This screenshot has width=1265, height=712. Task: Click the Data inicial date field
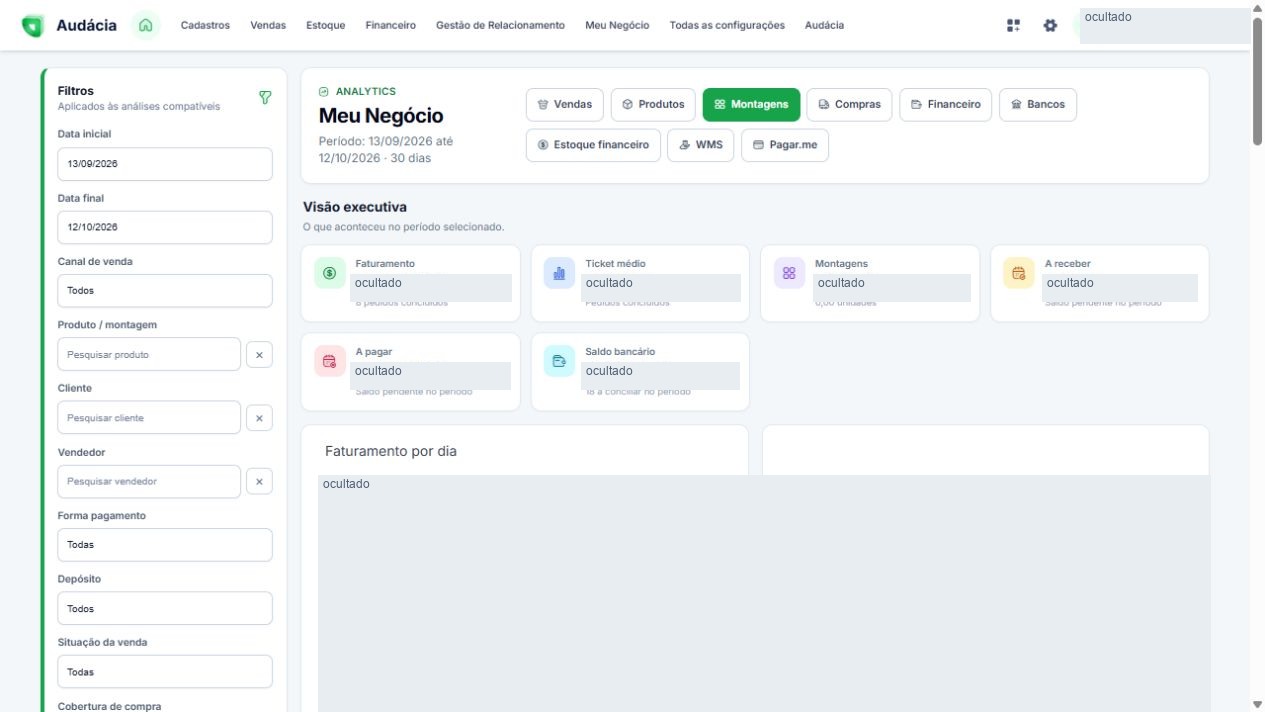[165, 164]
